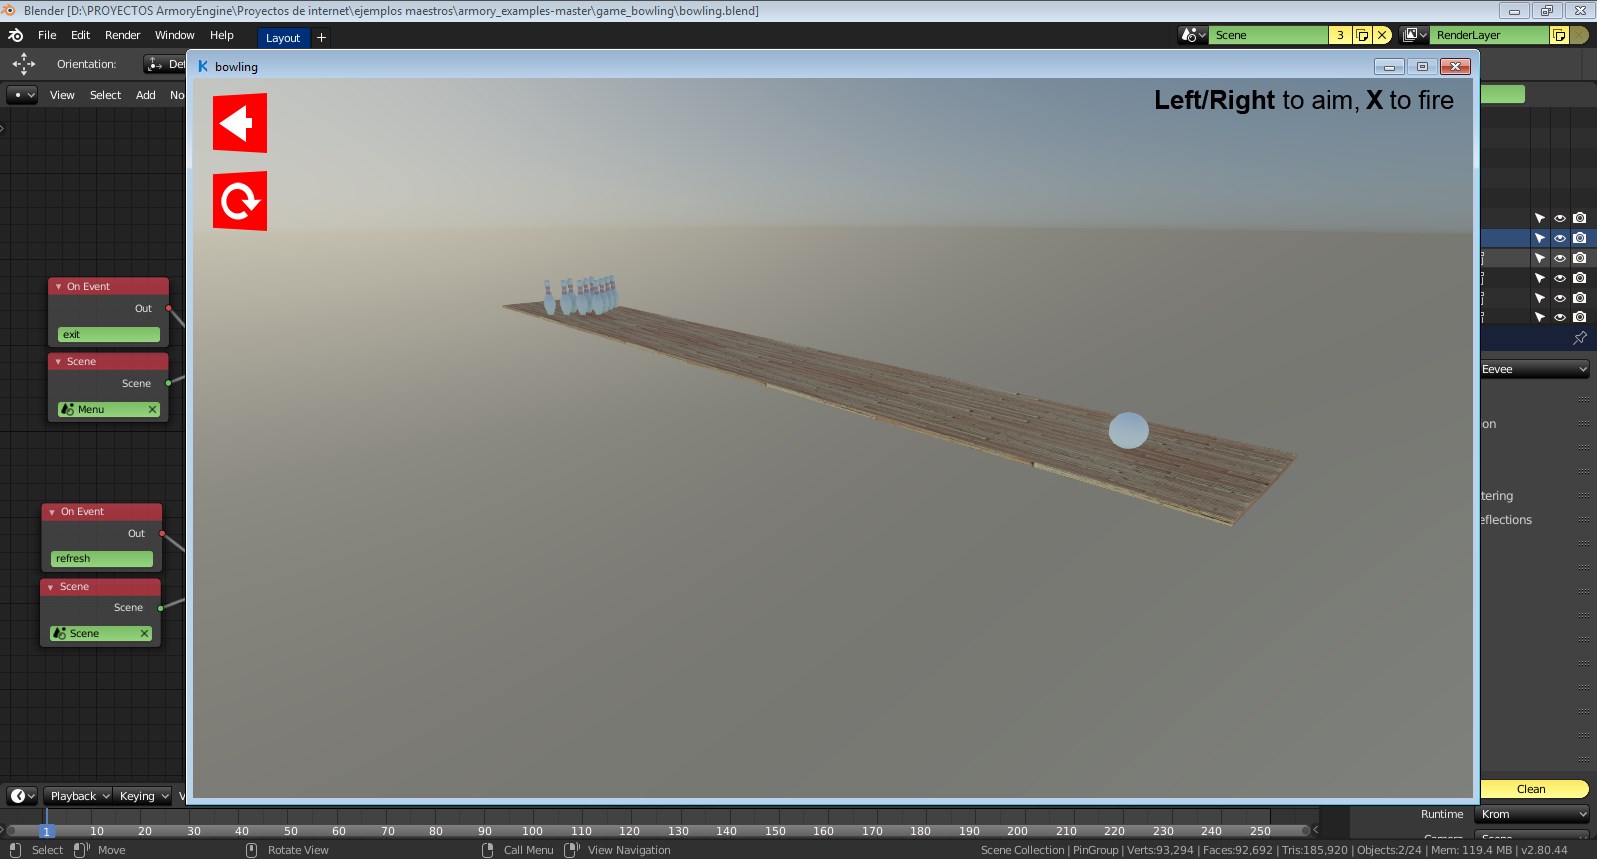Select the Layout workspace tab

click(283, 38)
